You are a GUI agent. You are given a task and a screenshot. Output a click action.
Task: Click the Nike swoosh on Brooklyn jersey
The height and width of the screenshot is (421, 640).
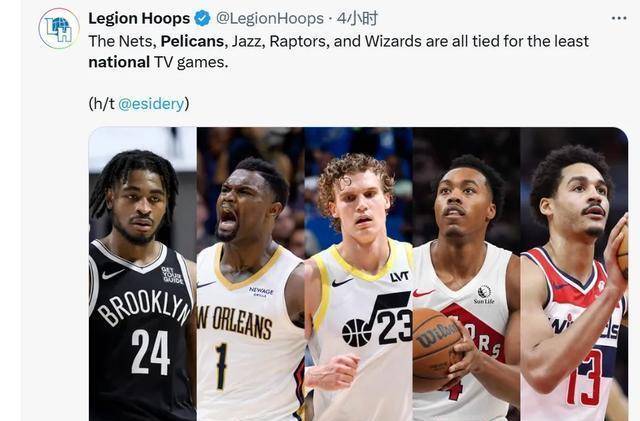(113, 274)
